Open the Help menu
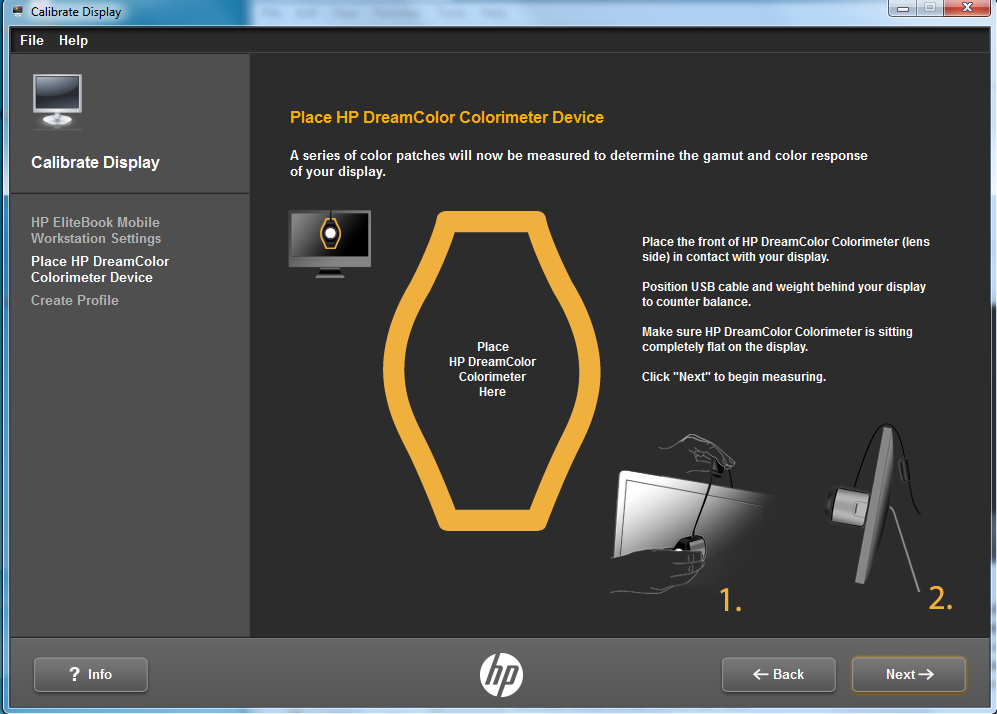Image resolution: width=997 pixels, height=714 pixels. point(73,40)
